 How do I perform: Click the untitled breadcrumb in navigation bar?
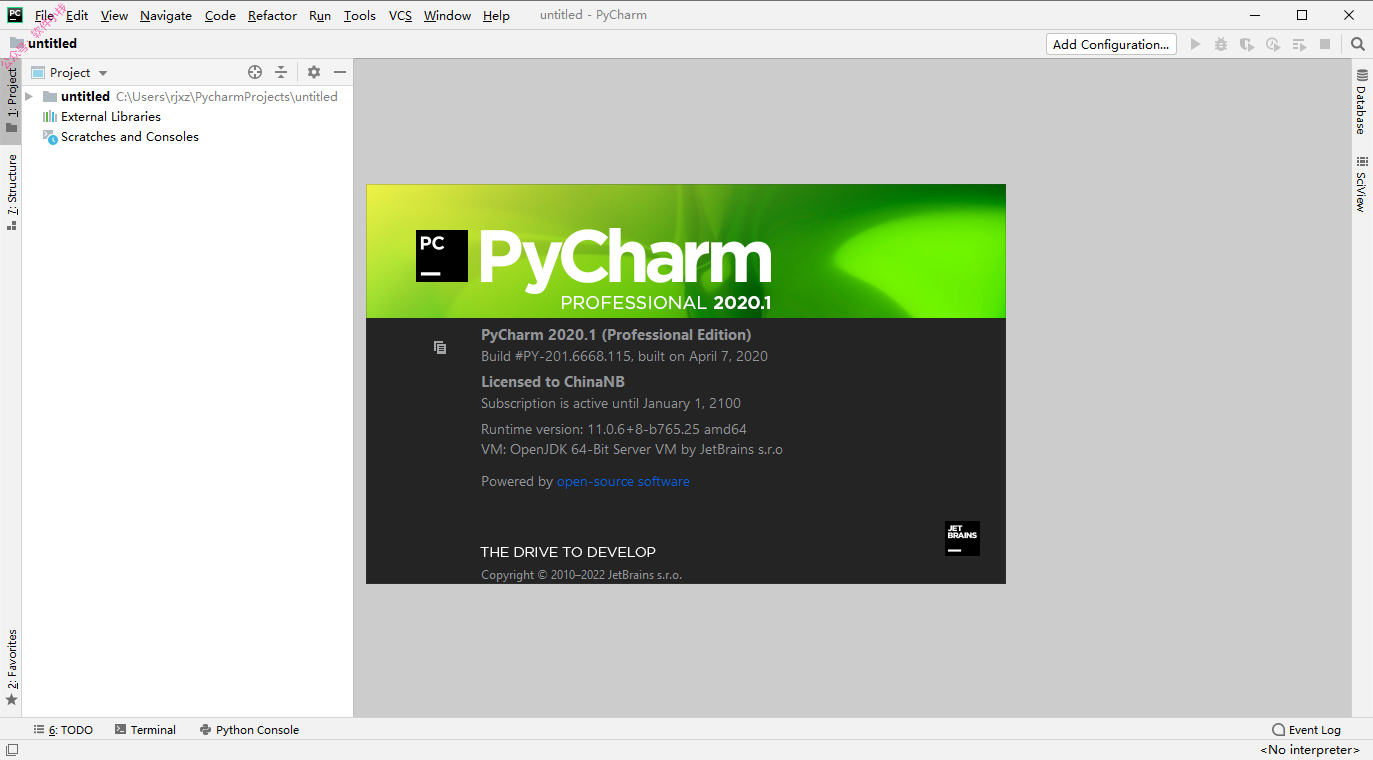click(x=52, y=44)
